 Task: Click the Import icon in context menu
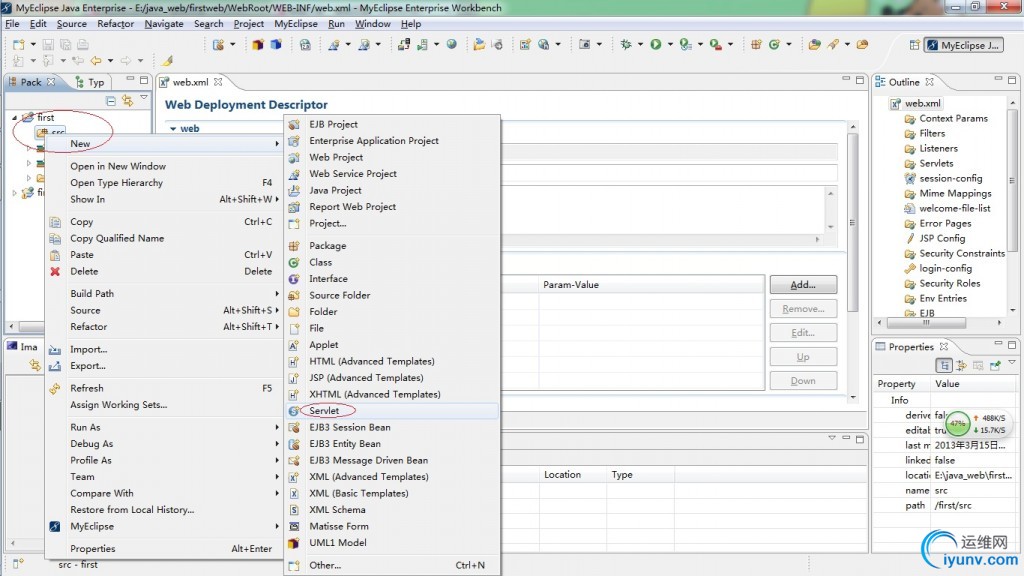tap(55, 349)
